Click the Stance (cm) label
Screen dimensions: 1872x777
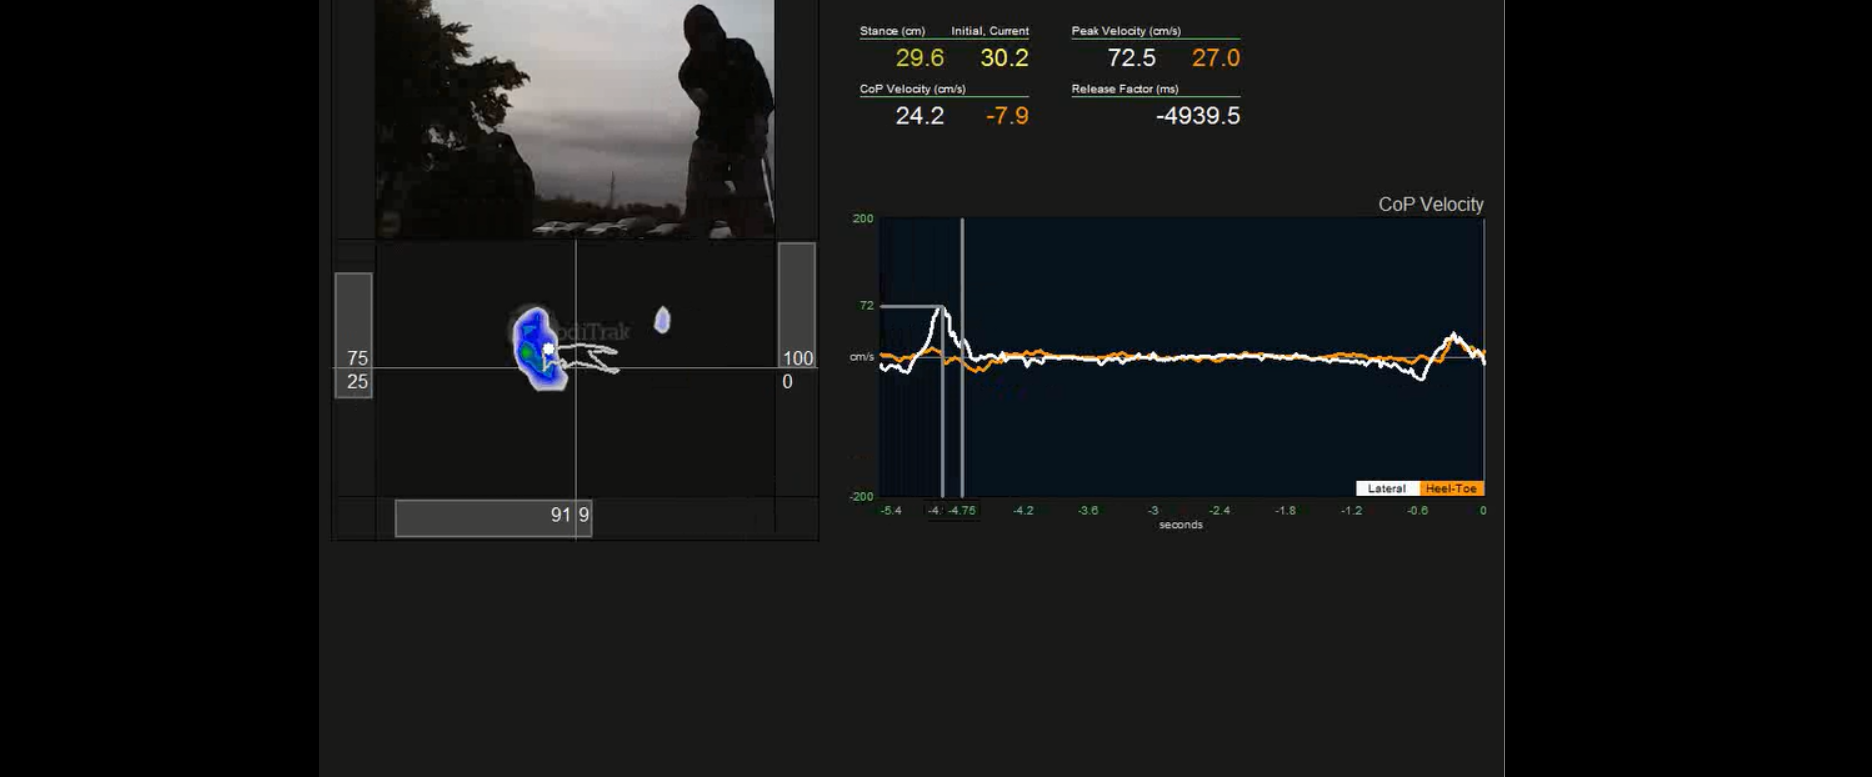[x=892, y=31]
